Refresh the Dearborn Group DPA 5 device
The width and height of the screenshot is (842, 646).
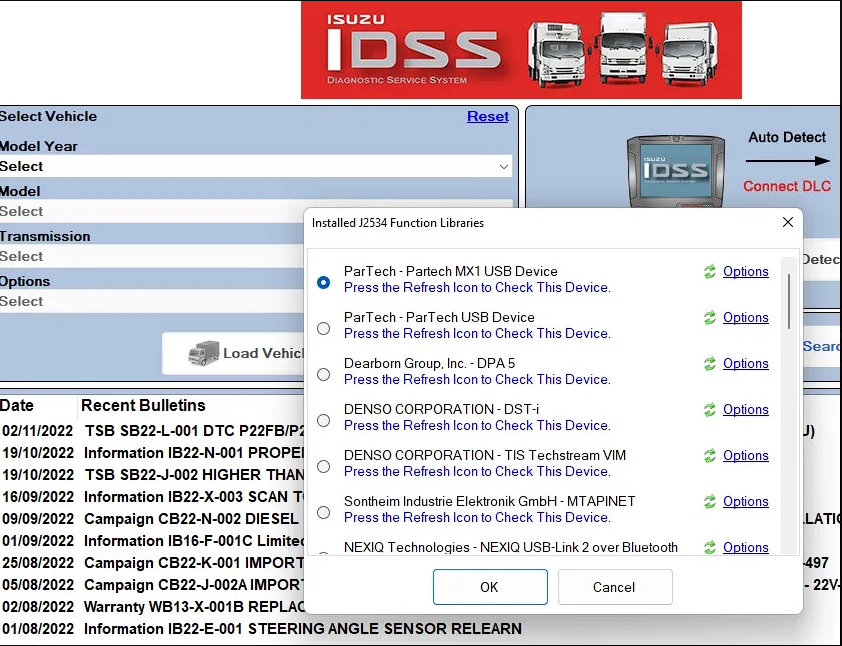tap(710, 364)
